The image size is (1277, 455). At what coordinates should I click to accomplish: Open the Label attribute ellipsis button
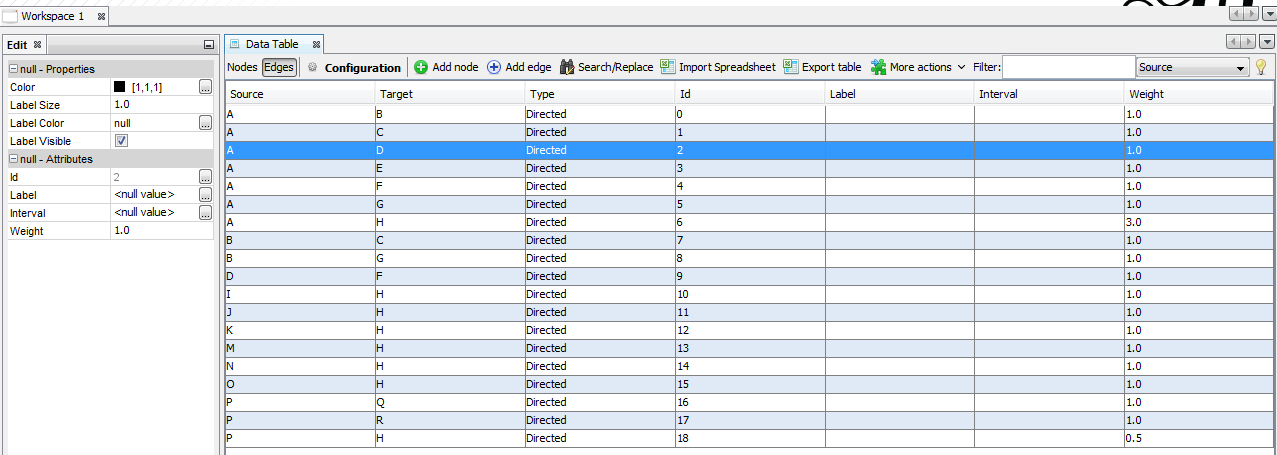(205, 195)
